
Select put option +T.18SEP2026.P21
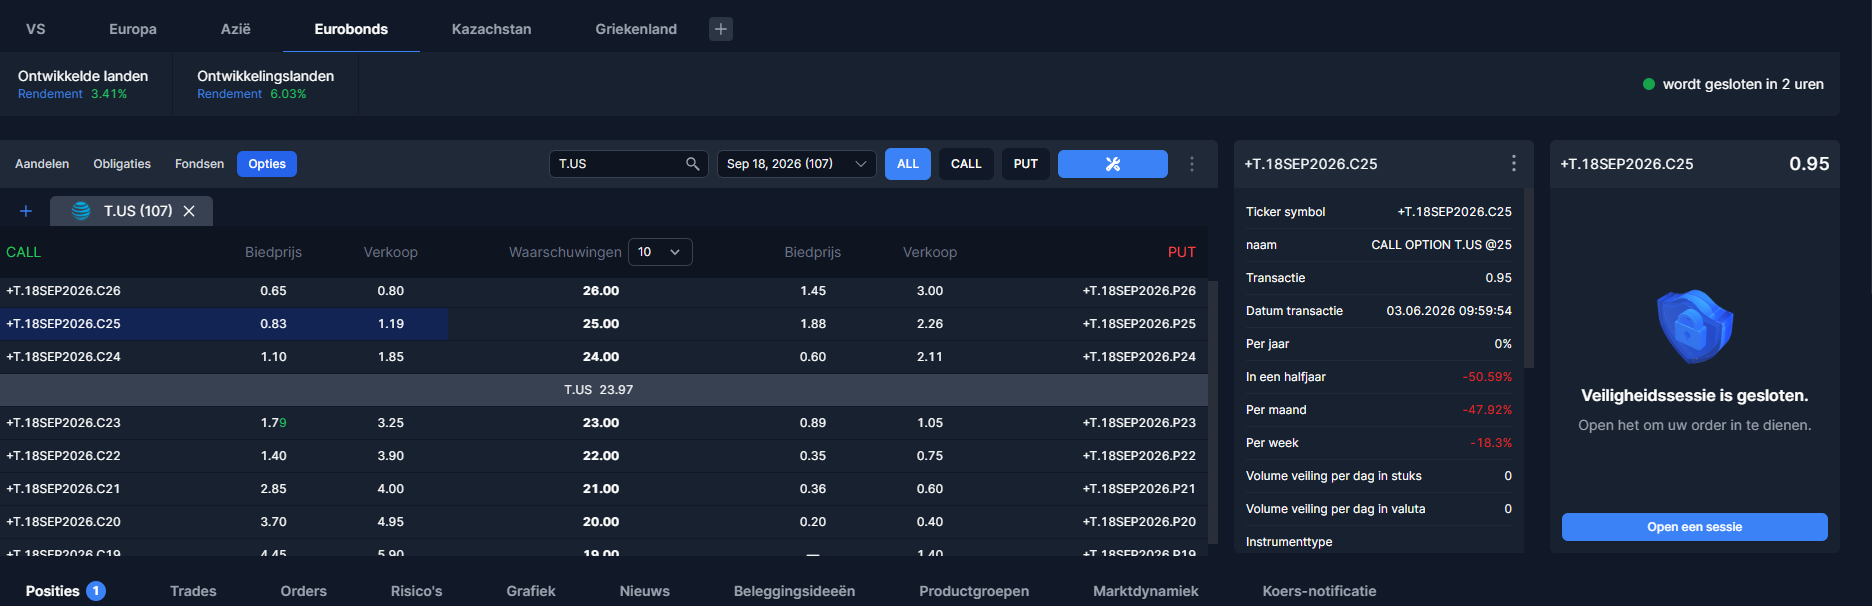click(1139, 489)
